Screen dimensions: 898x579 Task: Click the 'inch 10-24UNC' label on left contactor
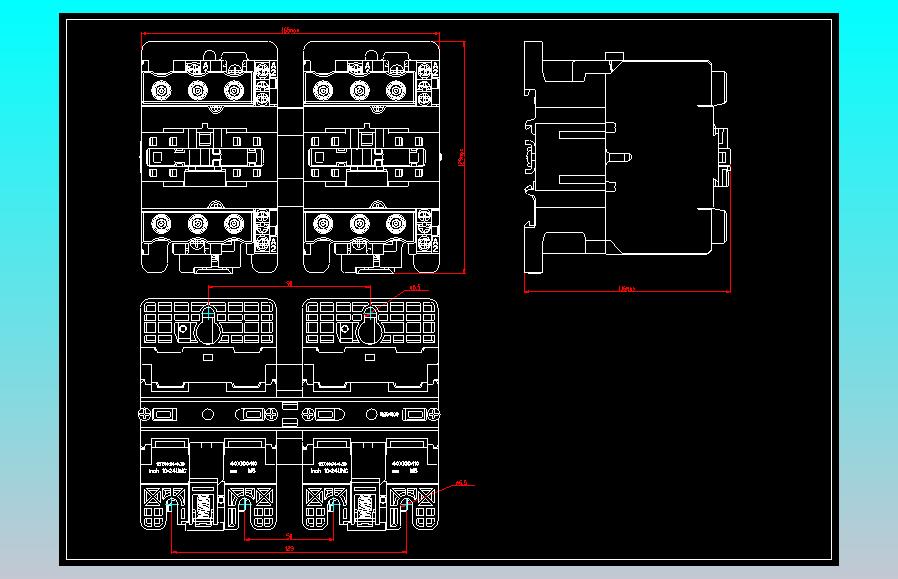coord(168,471)
